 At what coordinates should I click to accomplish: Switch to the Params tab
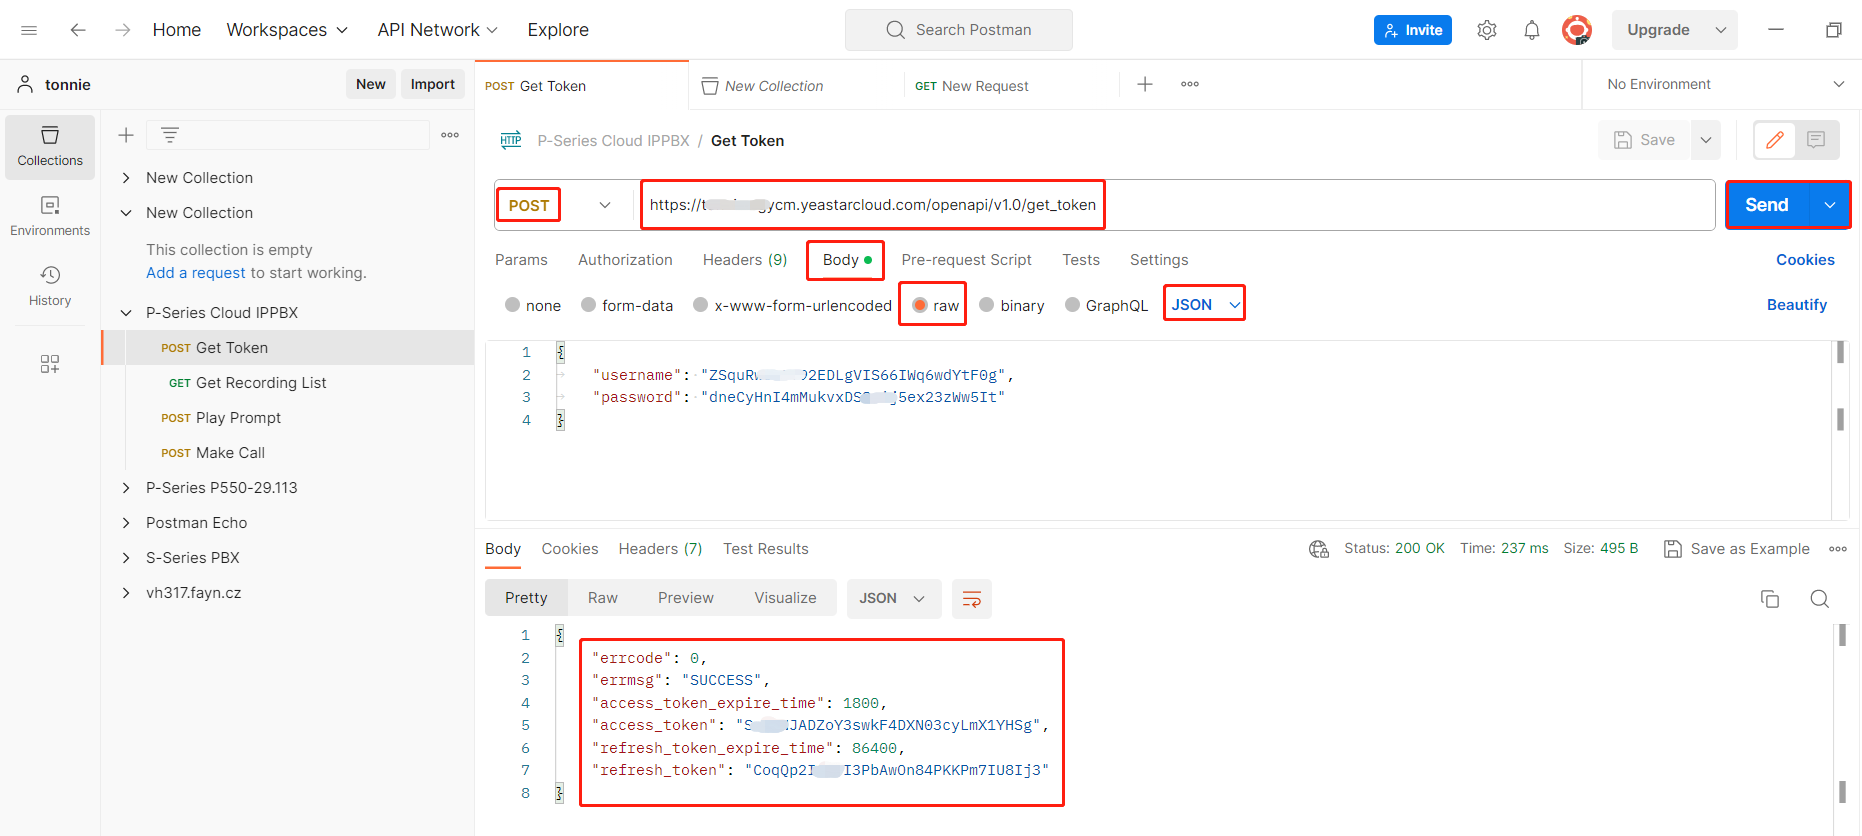(521, 260)
